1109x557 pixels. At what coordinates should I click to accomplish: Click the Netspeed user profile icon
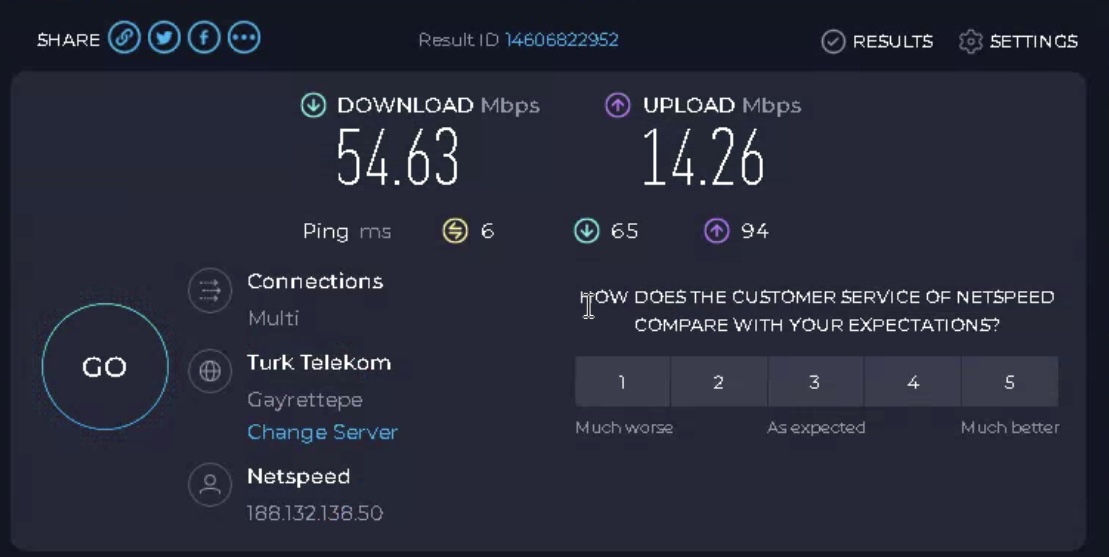coord(210,485)
